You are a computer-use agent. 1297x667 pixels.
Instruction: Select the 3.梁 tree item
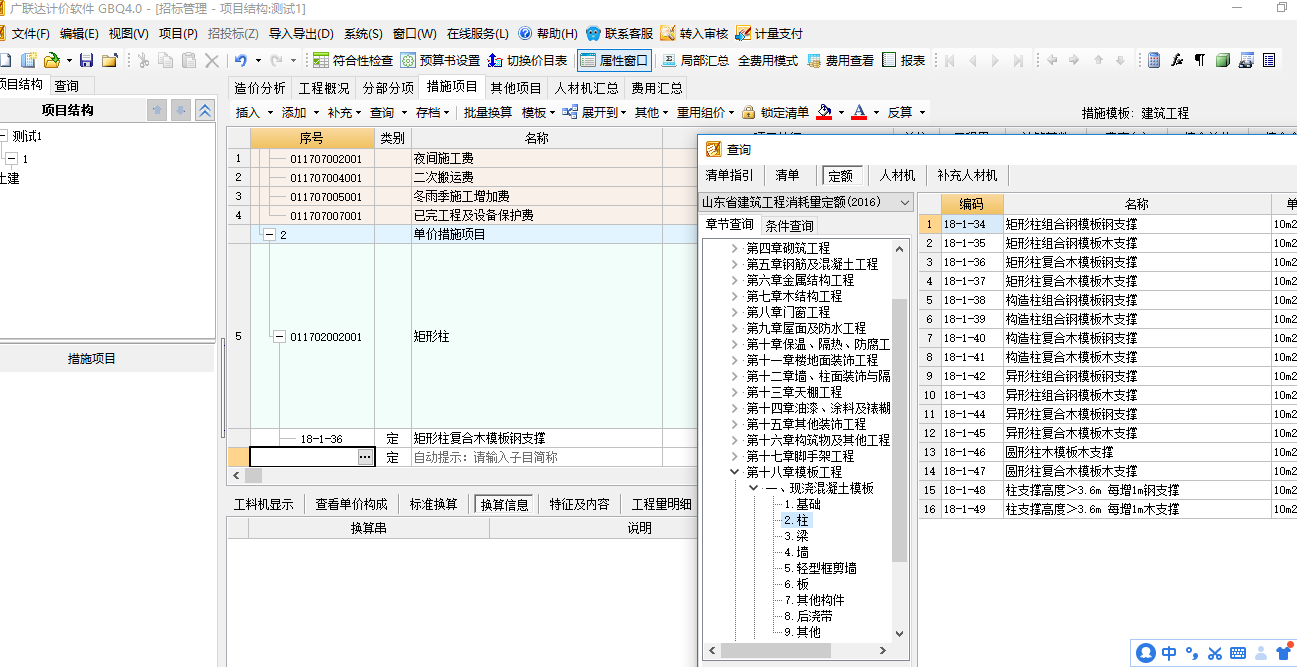click(796, 536)
